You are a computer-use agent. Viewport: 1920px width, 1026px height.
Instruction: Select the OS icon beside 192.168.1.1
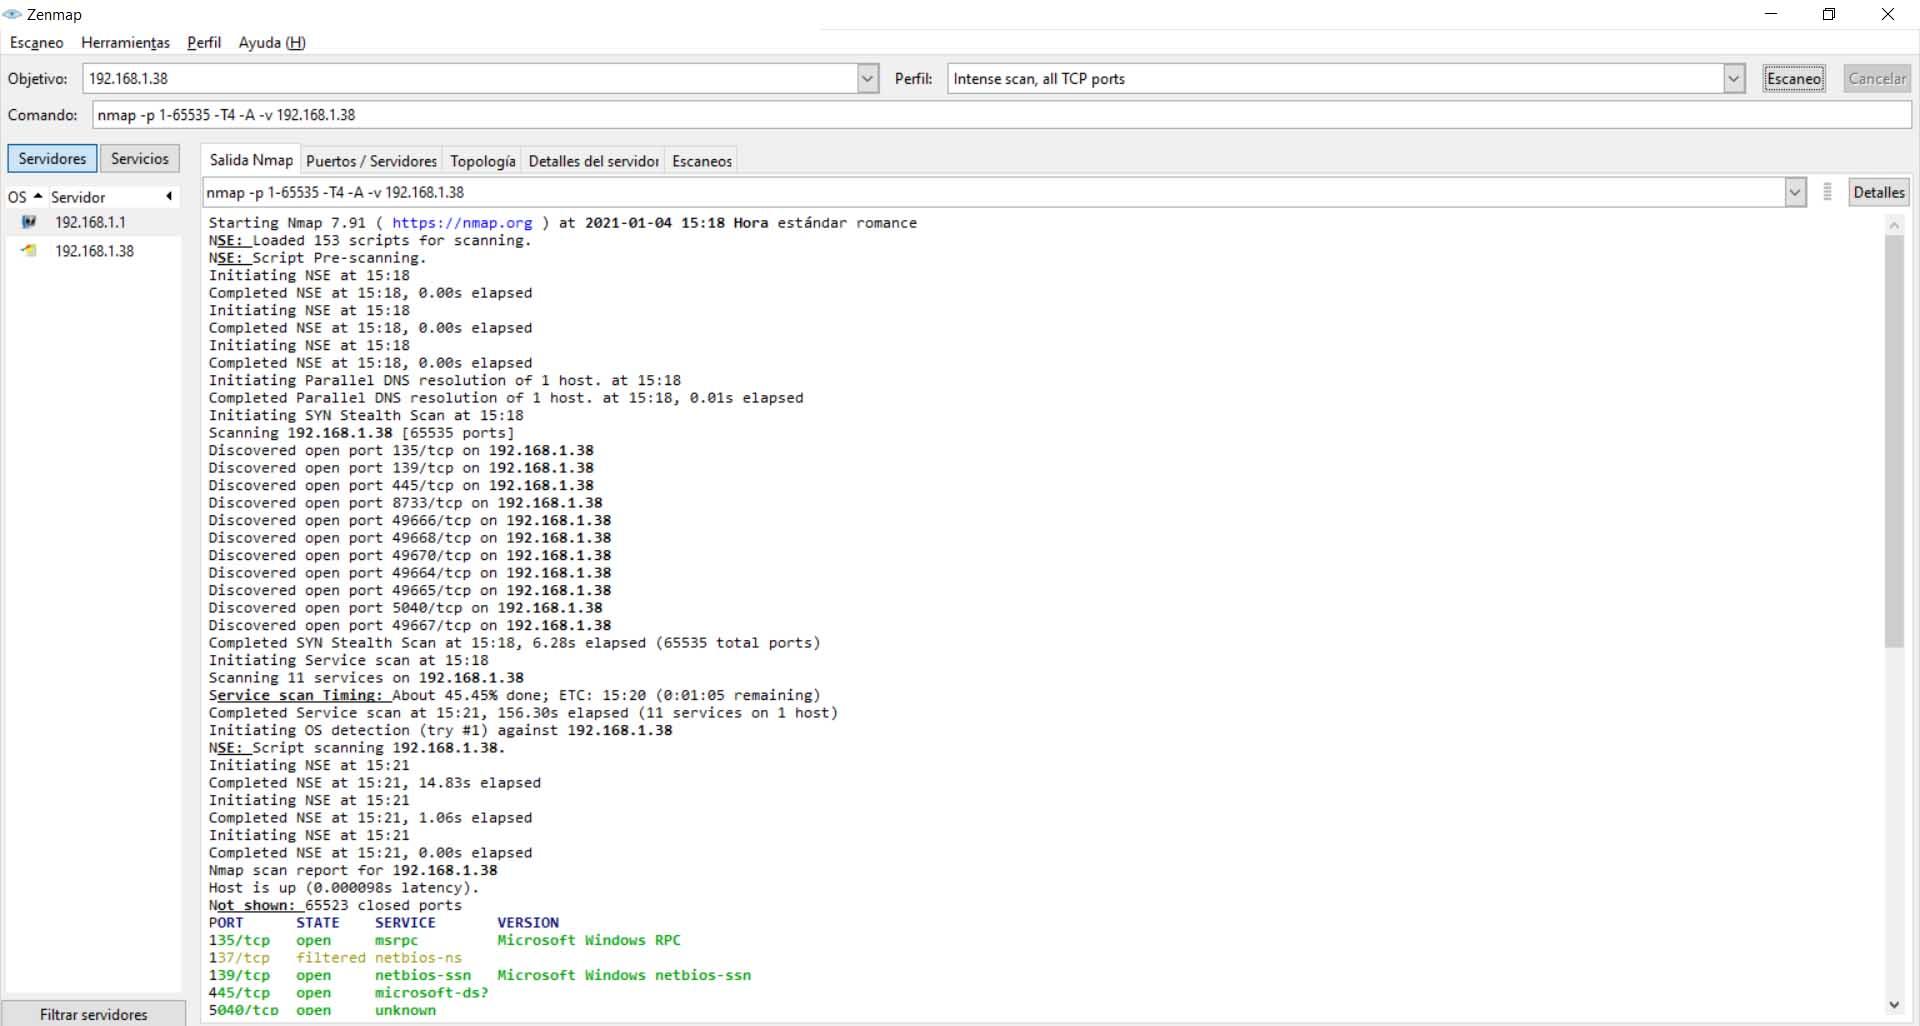click(29, 222)
